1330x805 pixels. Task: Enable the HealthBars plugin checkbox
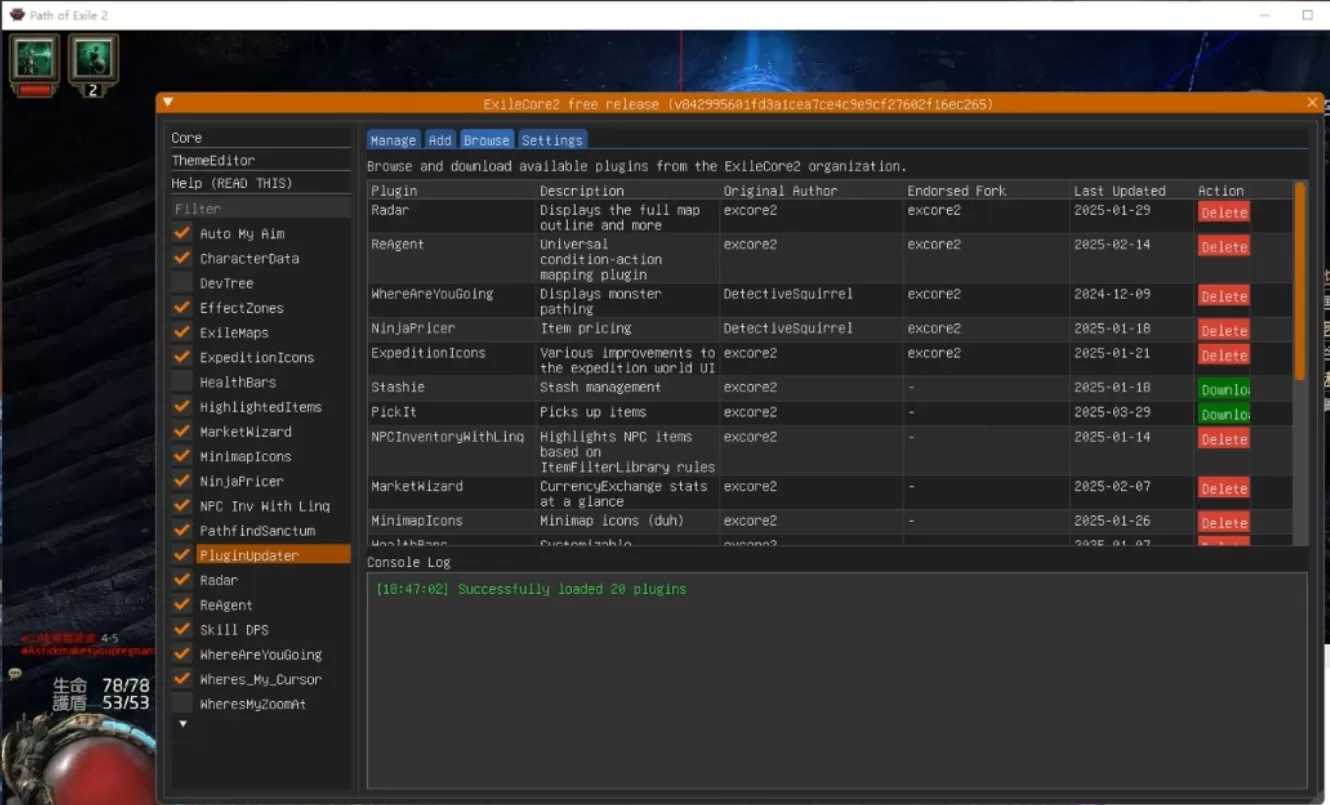pyautogui.click(x=182, y=382)
